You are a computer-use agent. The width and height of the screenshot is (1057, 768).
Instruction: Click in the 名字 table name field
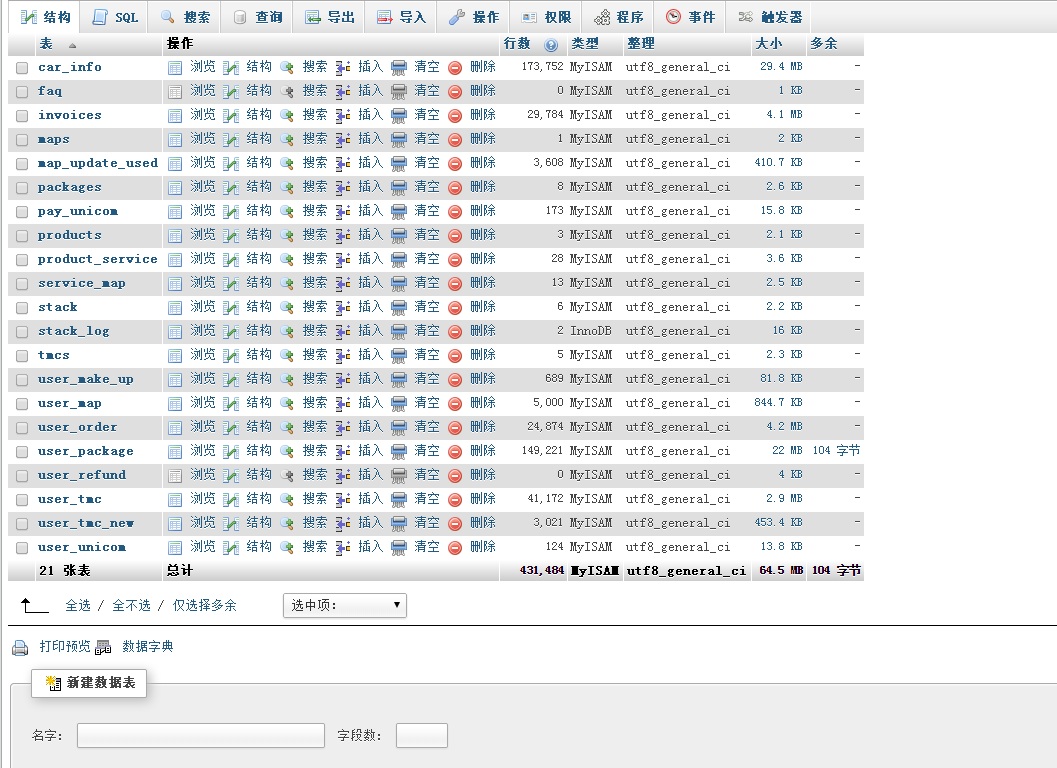click(x=201, y=735)
